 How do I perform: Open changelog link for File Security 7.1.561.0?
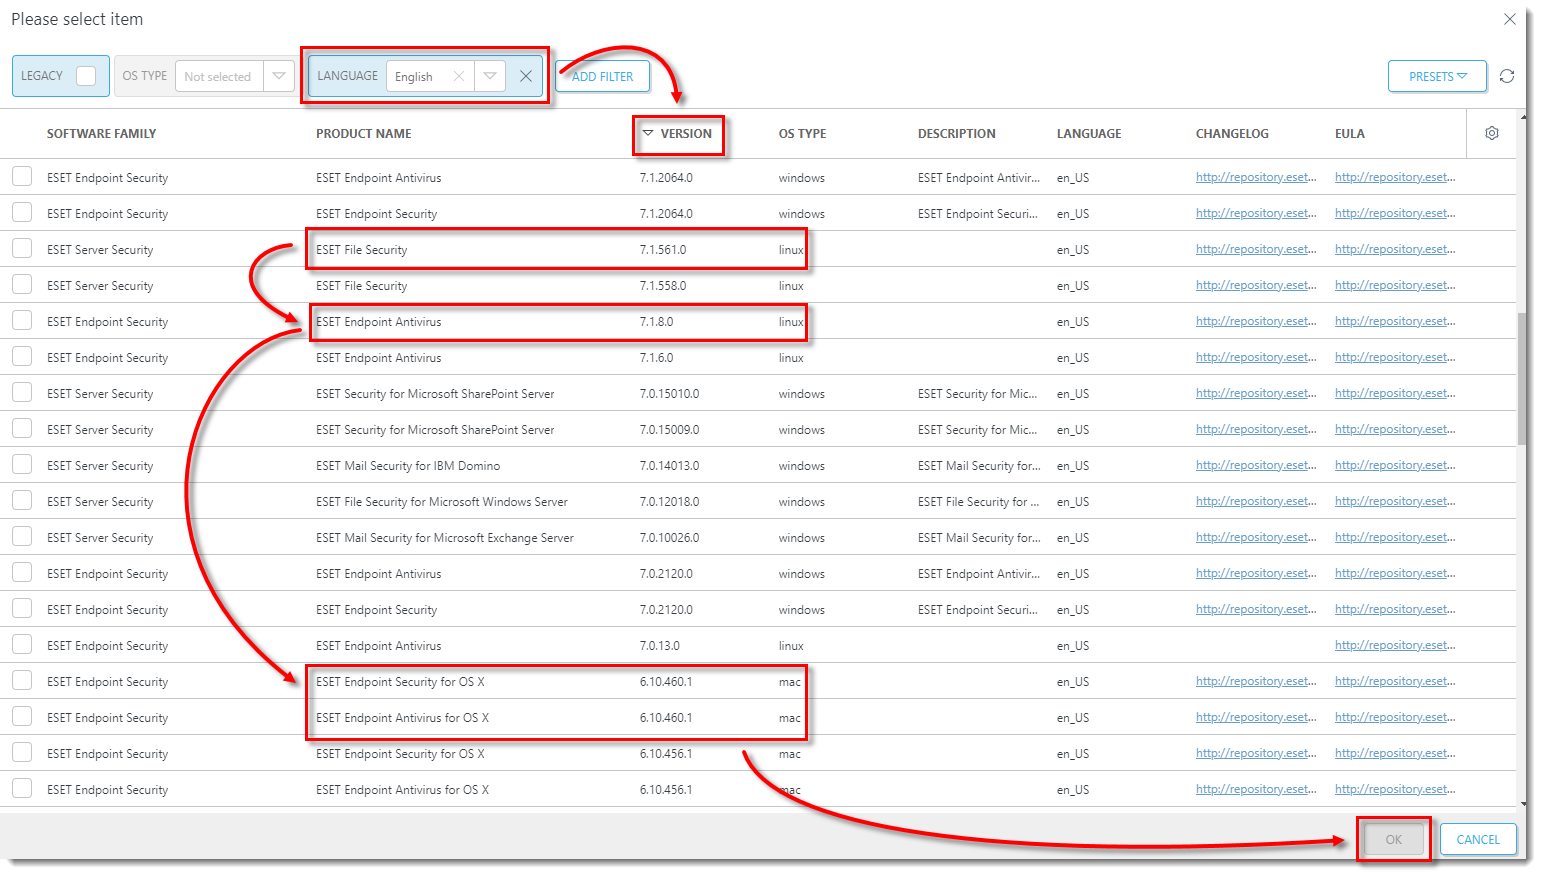click(x=1256, y=249)
